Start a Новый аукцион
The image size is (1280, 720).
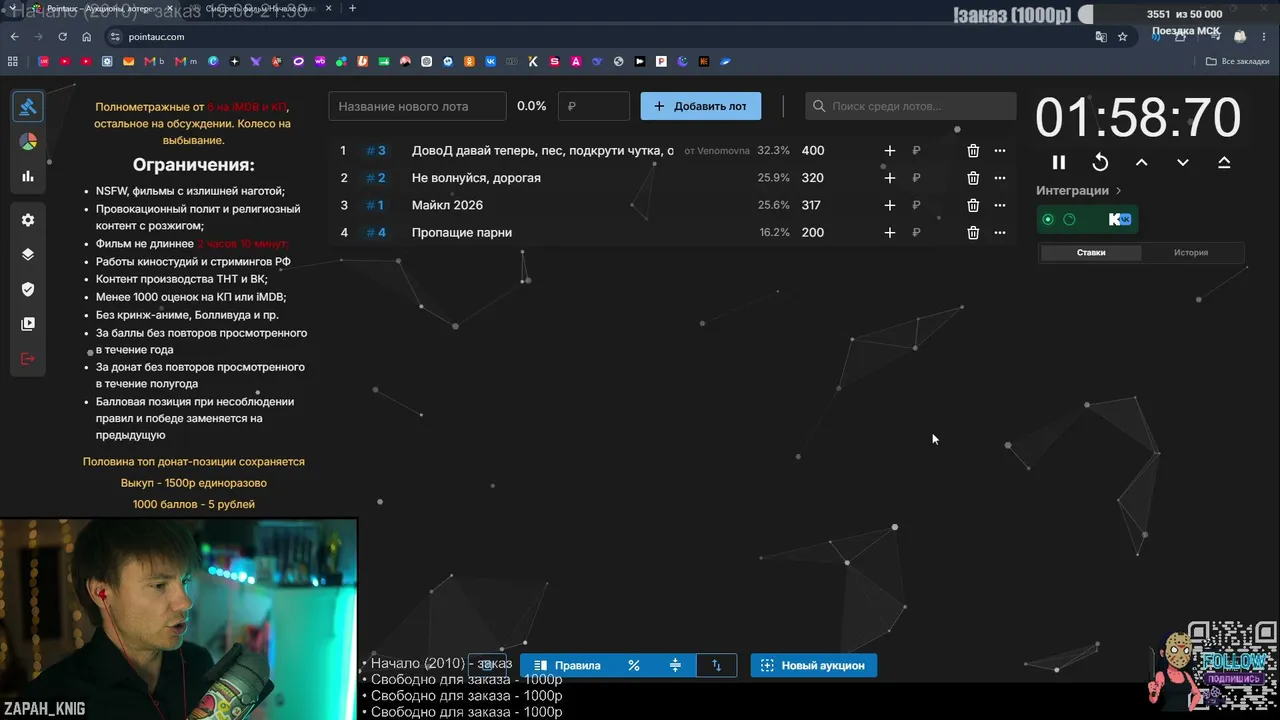(x=814, y=665)
